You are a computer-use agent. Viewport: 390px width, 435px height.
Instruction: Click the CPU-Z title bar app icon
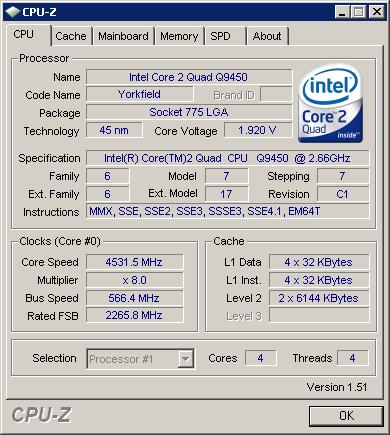13,12
